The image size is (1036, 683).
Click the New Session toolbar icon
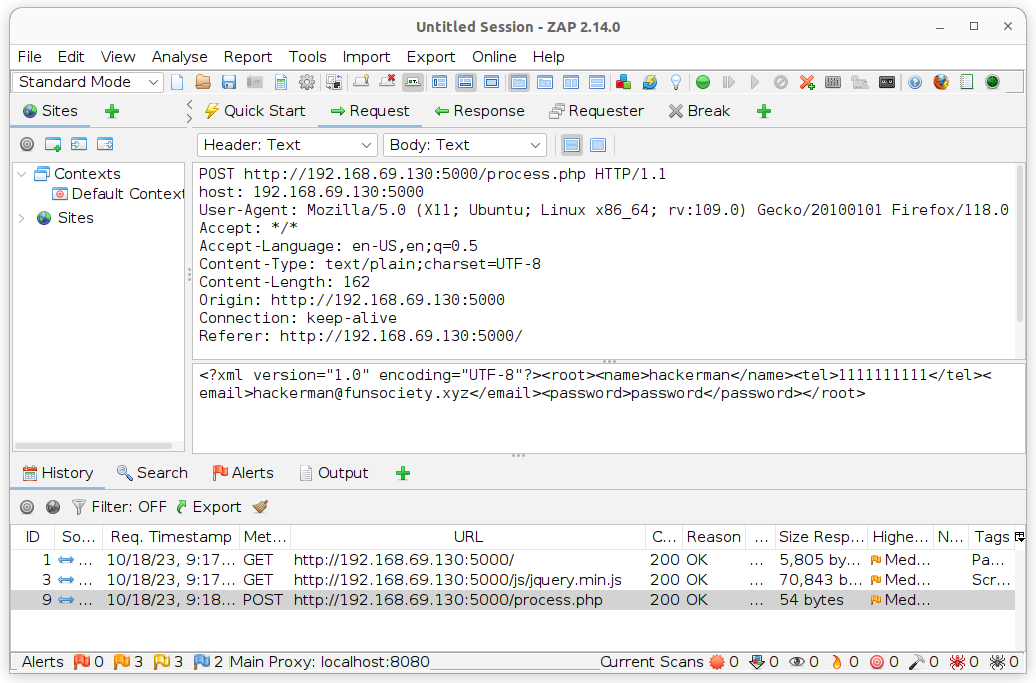point(177,82)
